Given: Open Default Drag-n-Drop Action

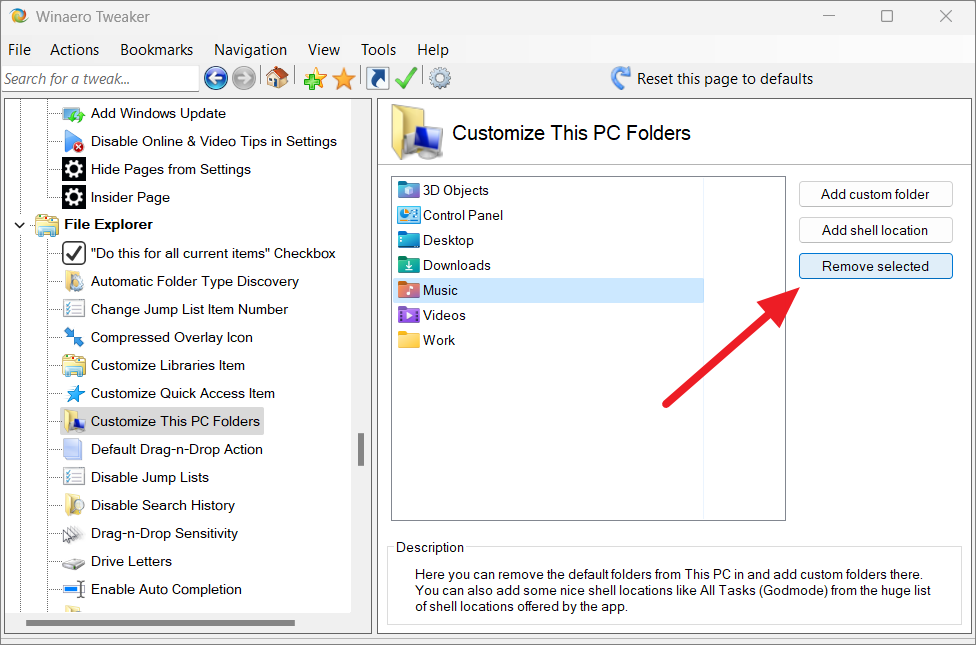Looking at the screenshot, I should click(x=177, y=450).
